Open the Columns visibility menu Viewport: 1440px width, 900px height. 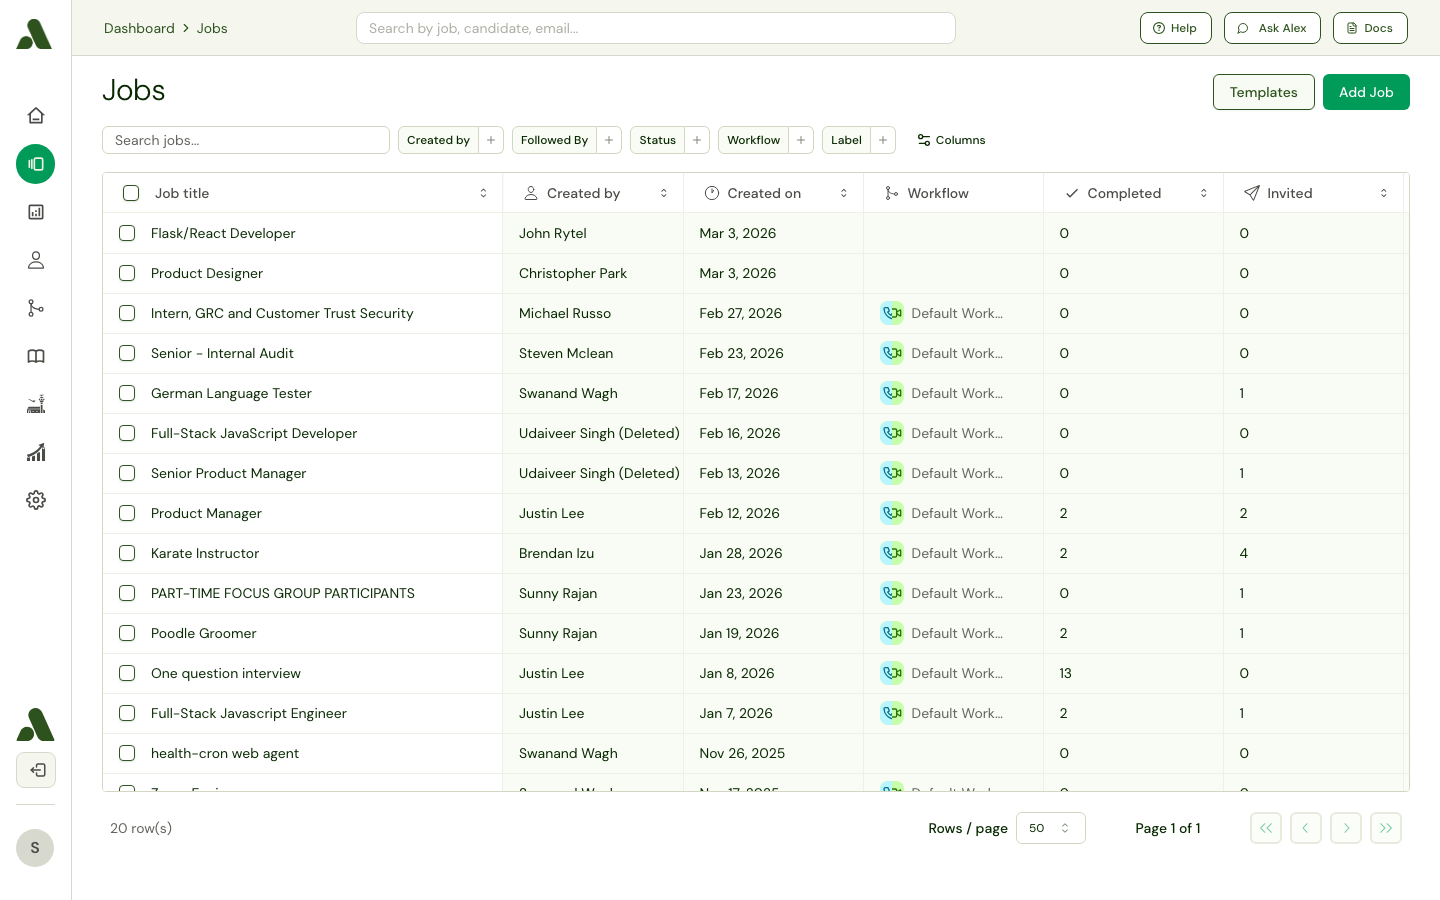pos(952,140)
